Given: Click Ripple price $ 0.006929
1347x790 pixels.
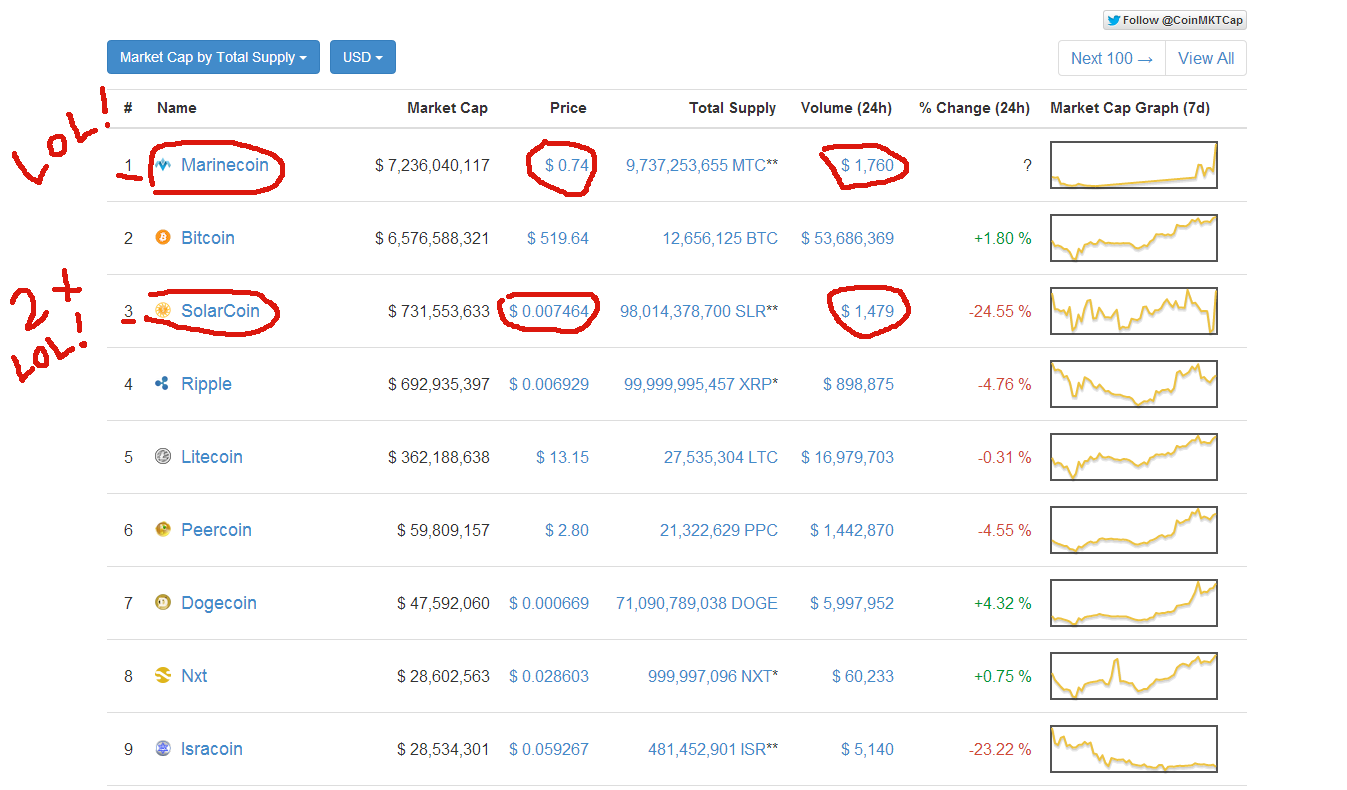Looking at the screenshot, I should tap(549, 384).
